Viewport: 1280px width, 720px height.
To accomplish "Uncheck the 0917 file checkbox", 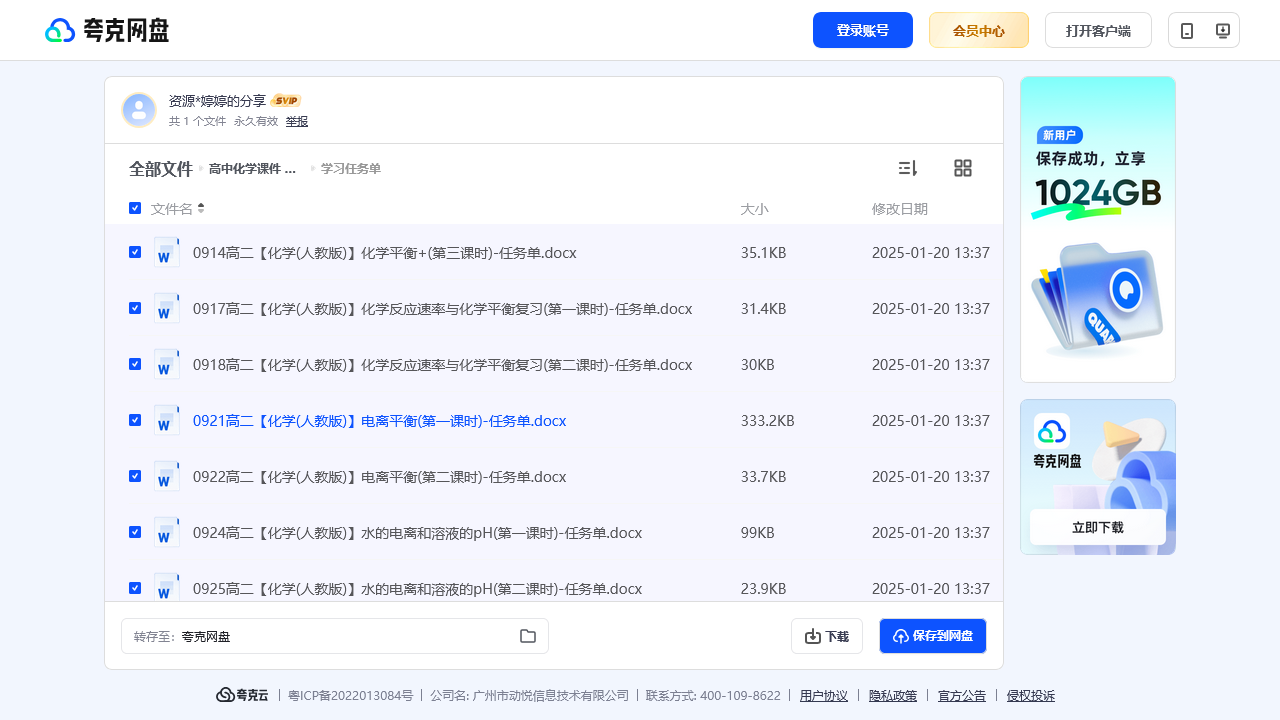I will (x=135, y=308).
